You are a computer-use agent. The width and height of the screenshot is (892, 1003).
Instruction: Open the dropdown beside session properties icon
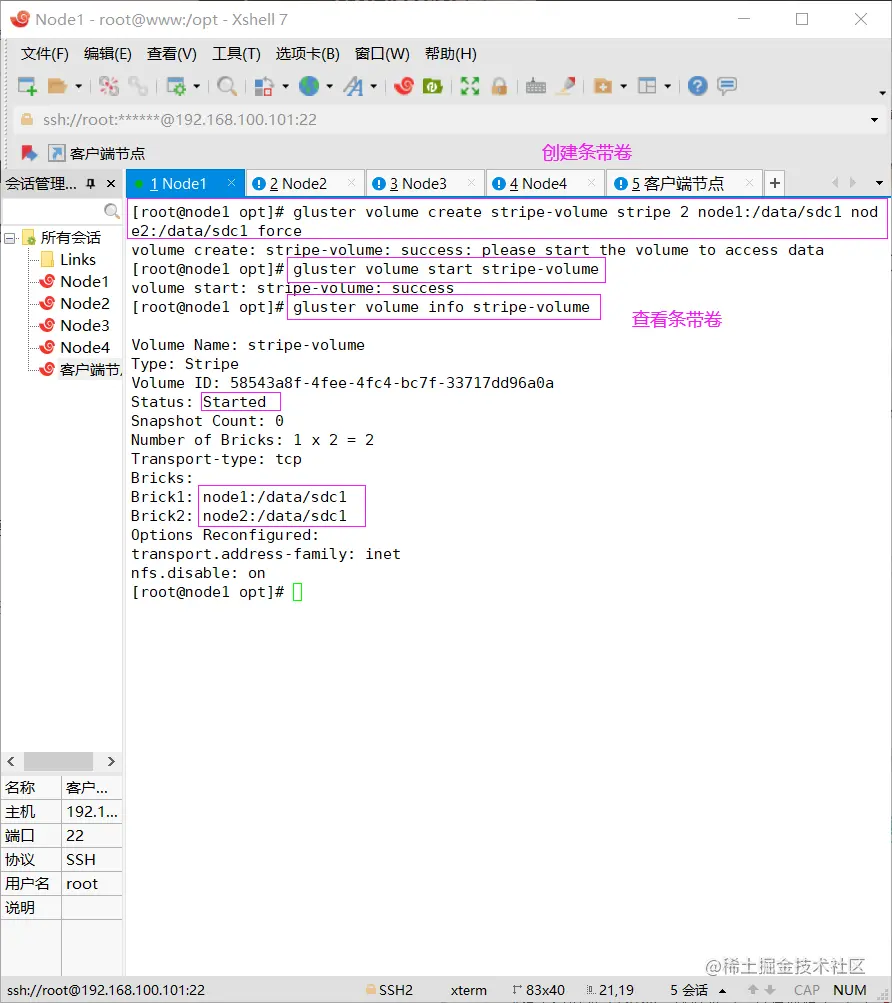coord(196,86)
